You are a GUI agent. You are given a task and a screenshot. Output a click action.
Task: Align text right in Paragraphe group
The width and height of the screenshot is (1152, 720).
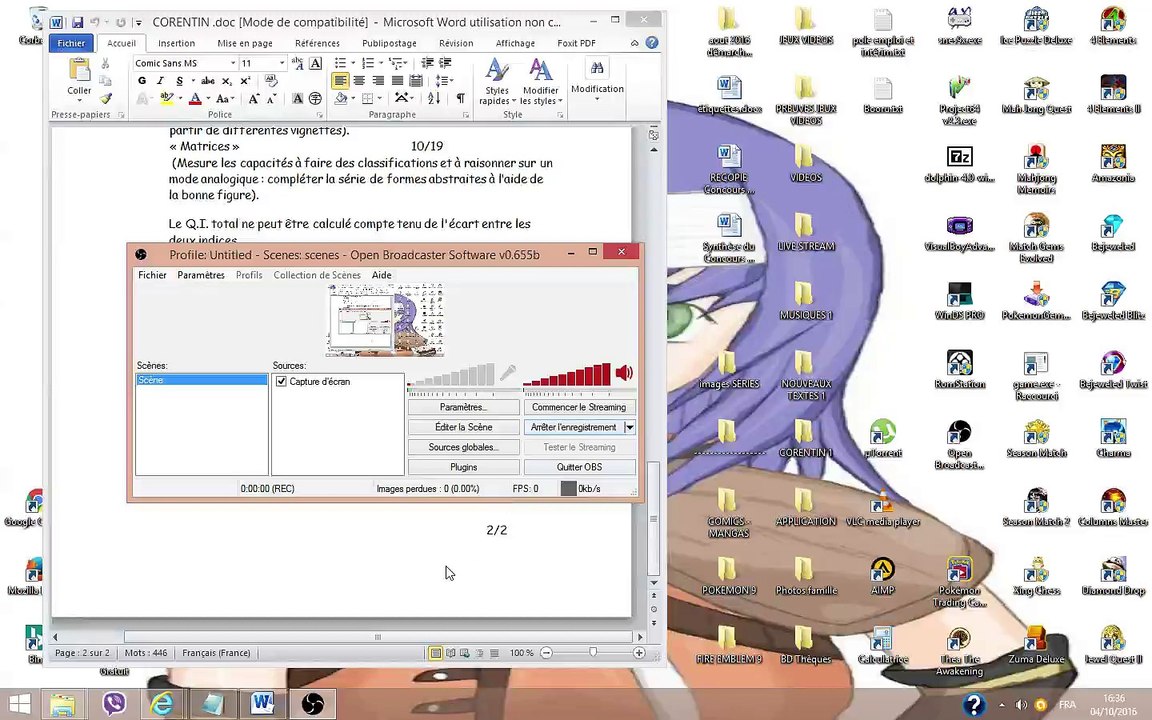[x=378, y=81]
